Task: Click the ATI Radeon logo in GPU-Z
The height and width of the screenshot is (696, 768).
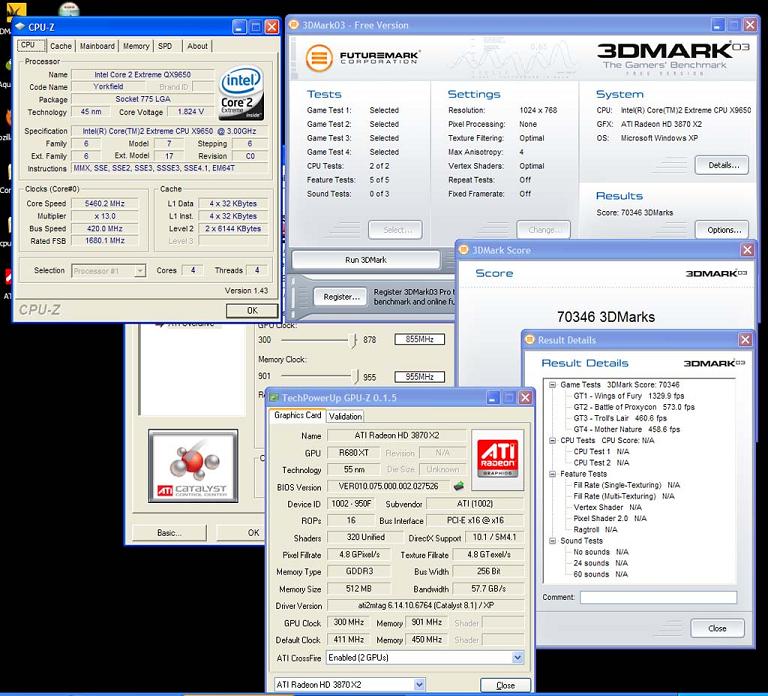Action: tap(498, 459)
